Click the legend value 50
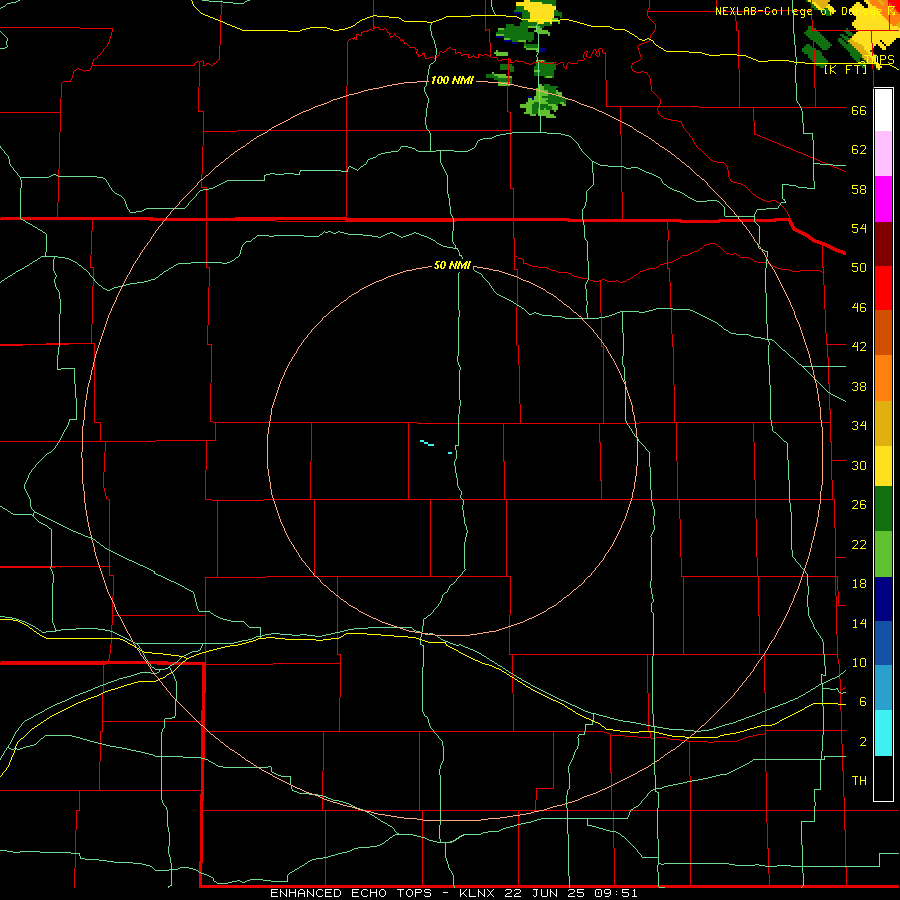Screen dimensions: 900x900 pyautogui.click(x=859, y=267)
